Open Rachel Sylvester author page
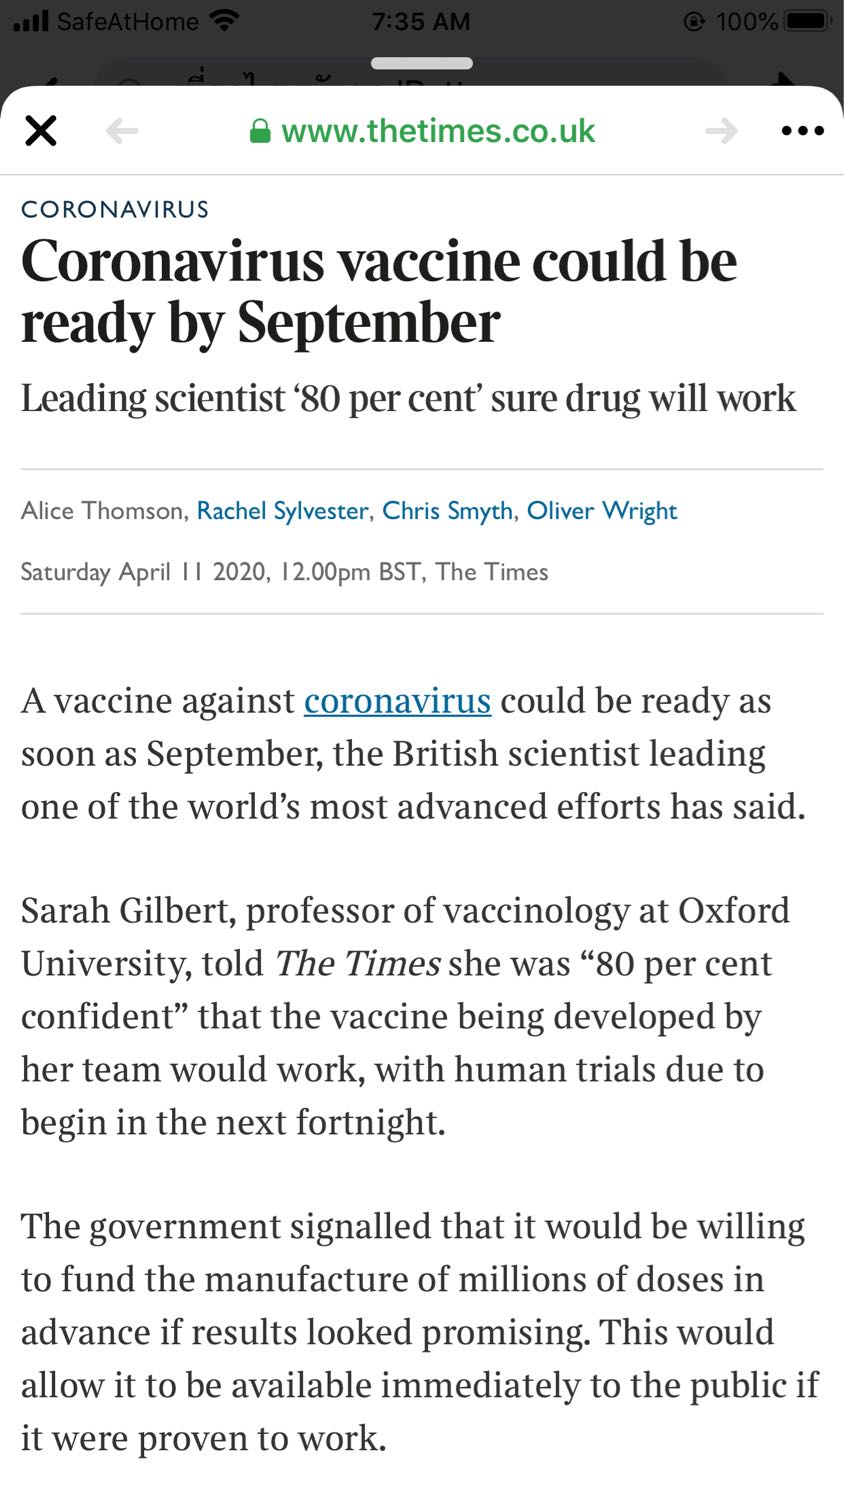844x1500 pixels. click(x=282, y=511)
